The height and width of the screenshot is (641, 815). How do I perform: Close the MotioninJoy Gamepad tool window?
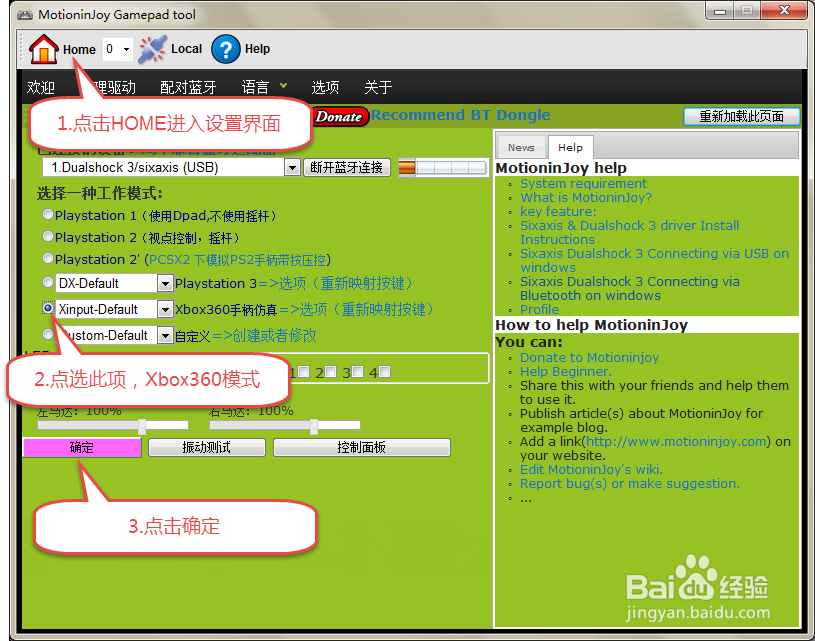pos(784,10)
